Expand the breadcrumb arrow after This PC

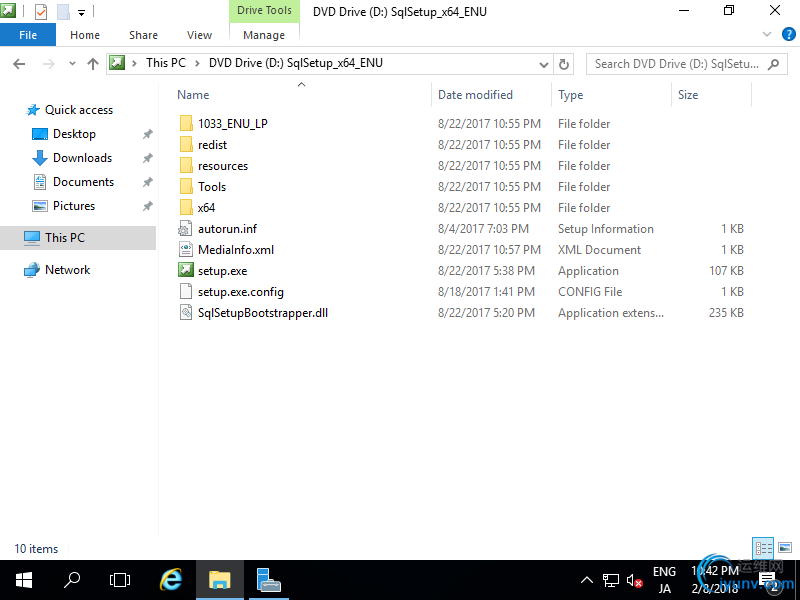click(x=196, y=63)
